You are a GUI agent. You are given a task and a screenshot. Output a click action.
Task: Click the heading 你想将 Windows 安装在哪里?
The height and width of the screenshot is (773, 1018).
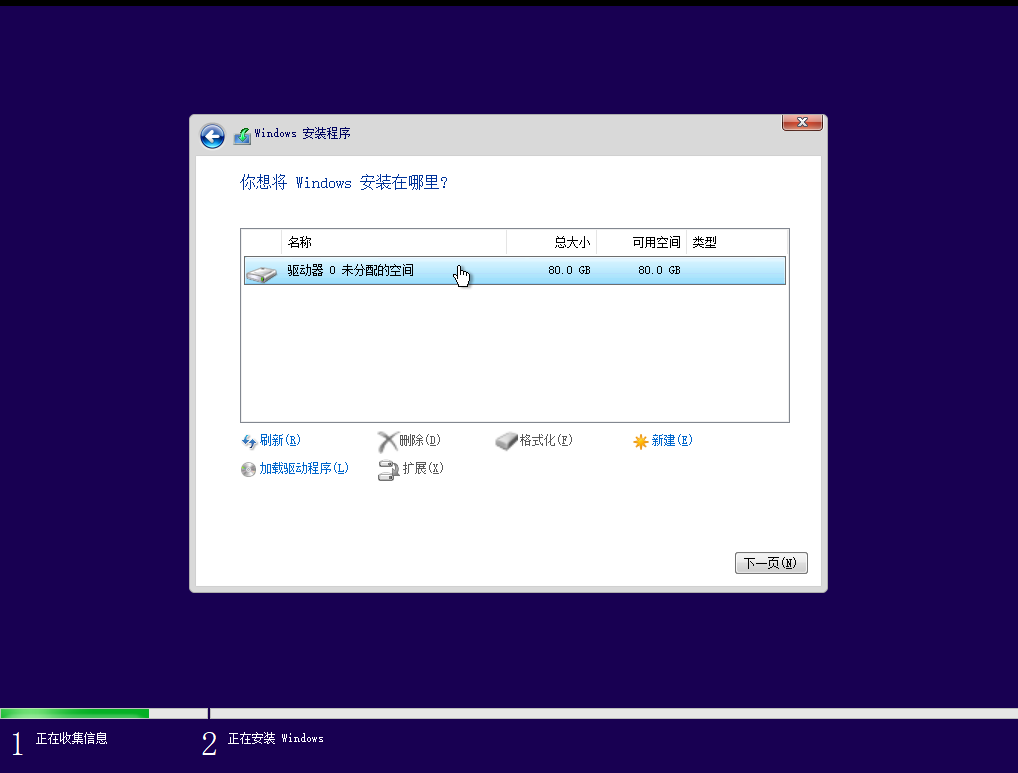point(344,182)
